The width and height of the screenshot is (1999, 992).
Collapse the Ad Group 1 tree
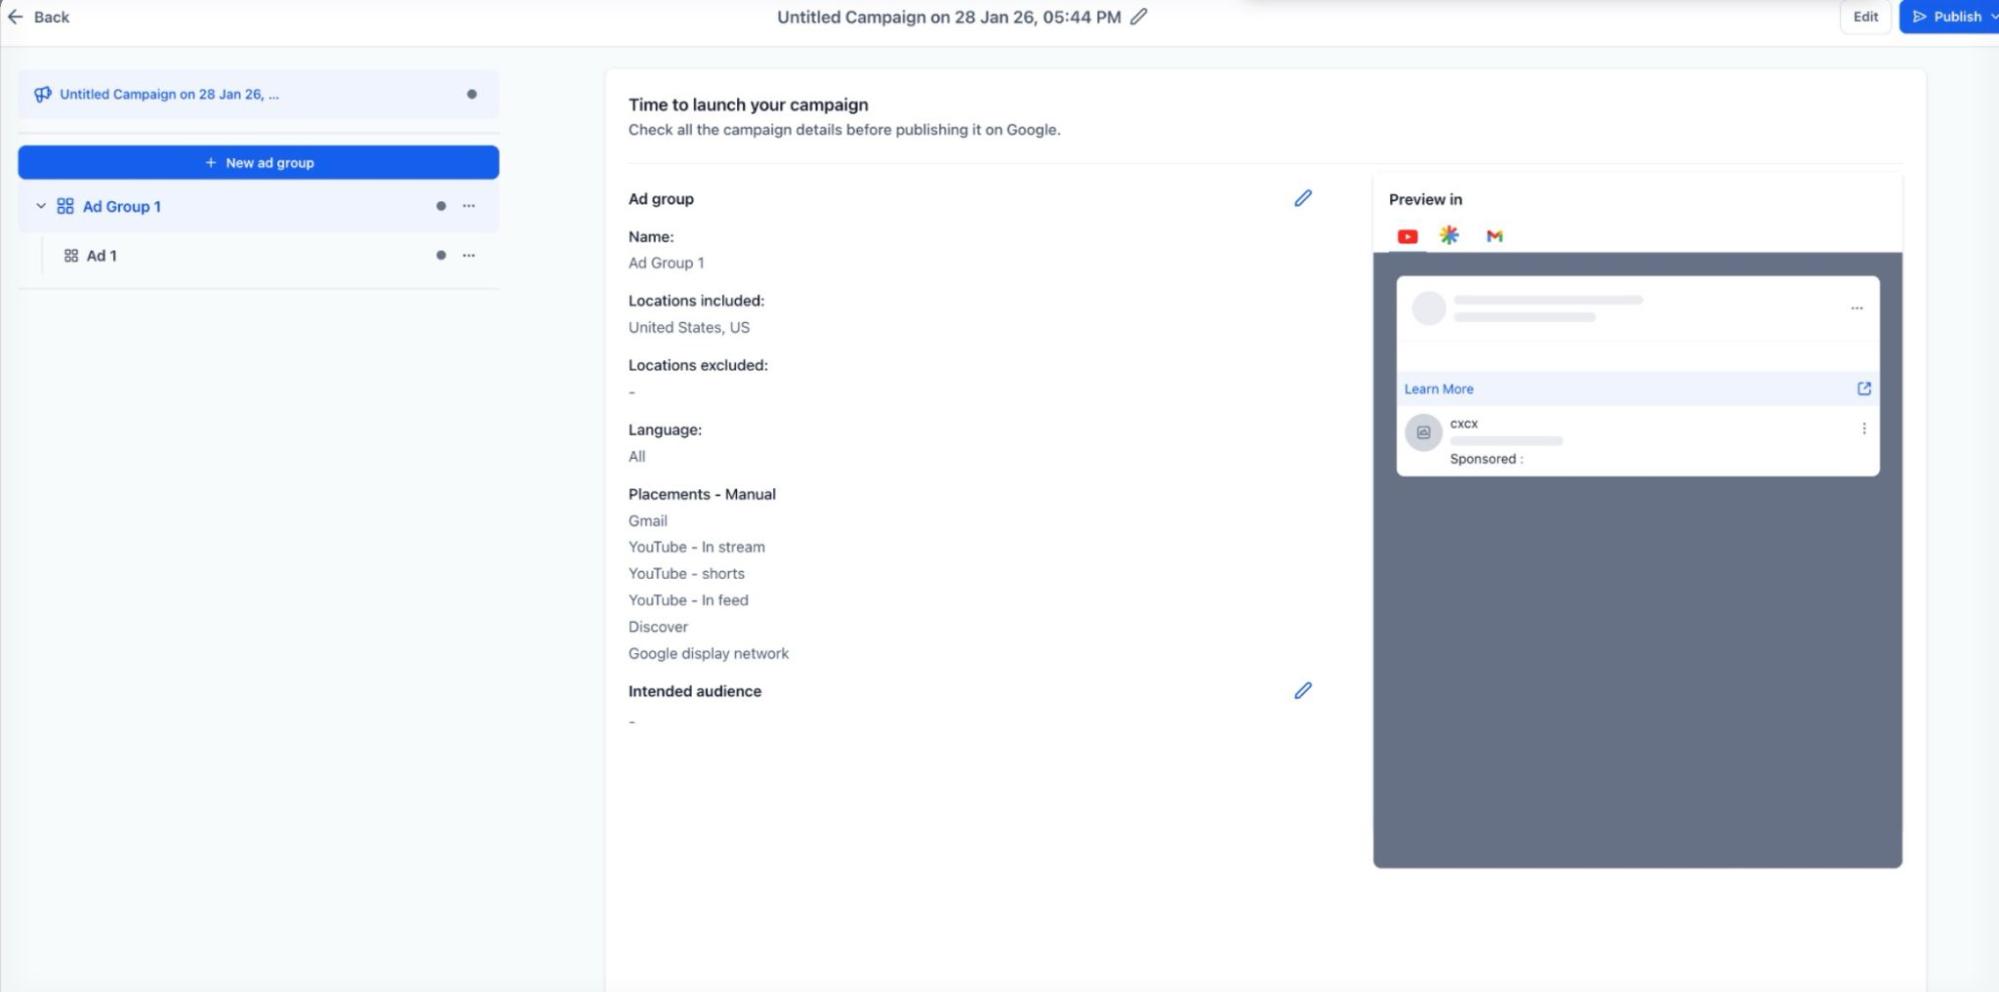tap(41, 206)
